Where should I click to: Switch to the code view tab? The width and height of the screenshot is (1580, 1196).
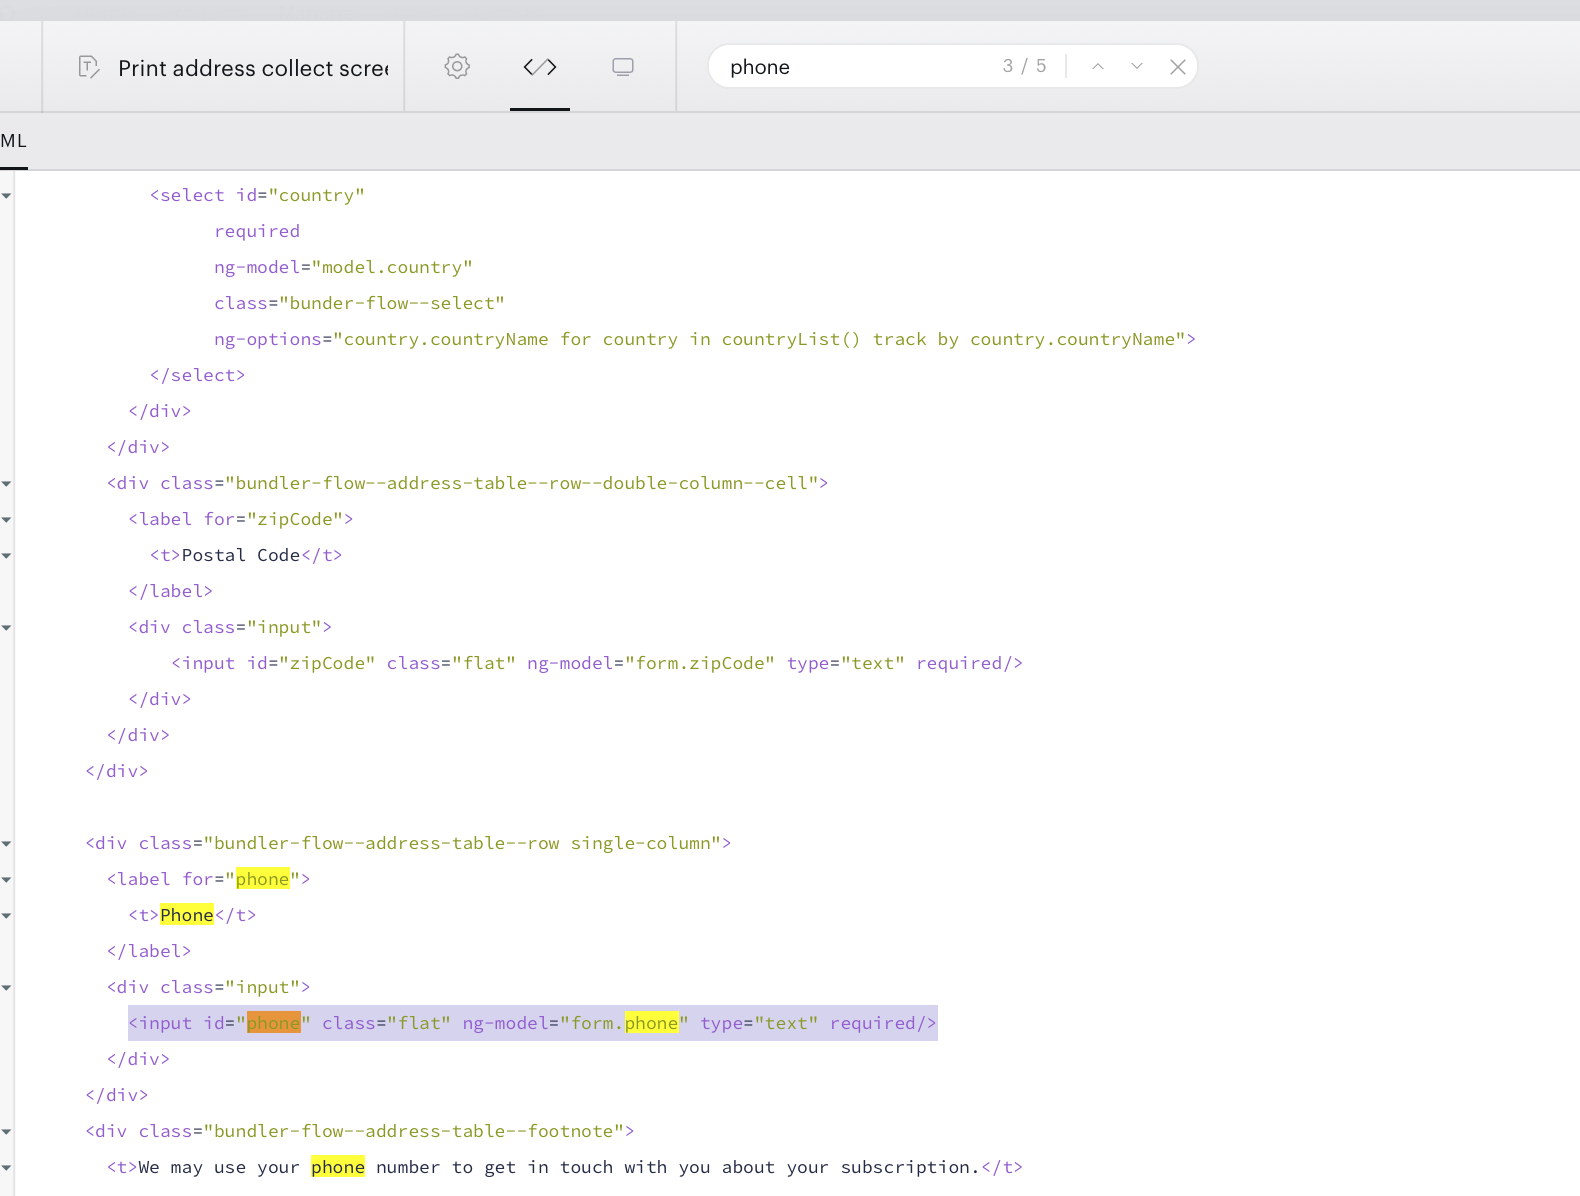coord(540,67)
